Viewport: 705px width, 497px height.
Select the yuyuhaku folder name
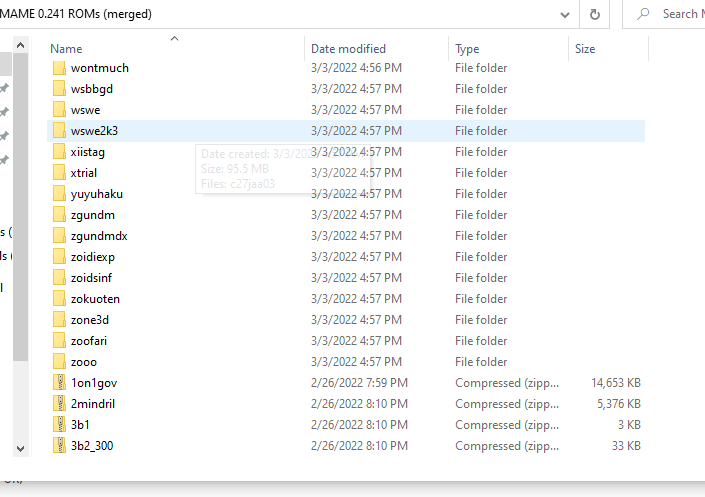pyautogui.click(x=97, y=194)
